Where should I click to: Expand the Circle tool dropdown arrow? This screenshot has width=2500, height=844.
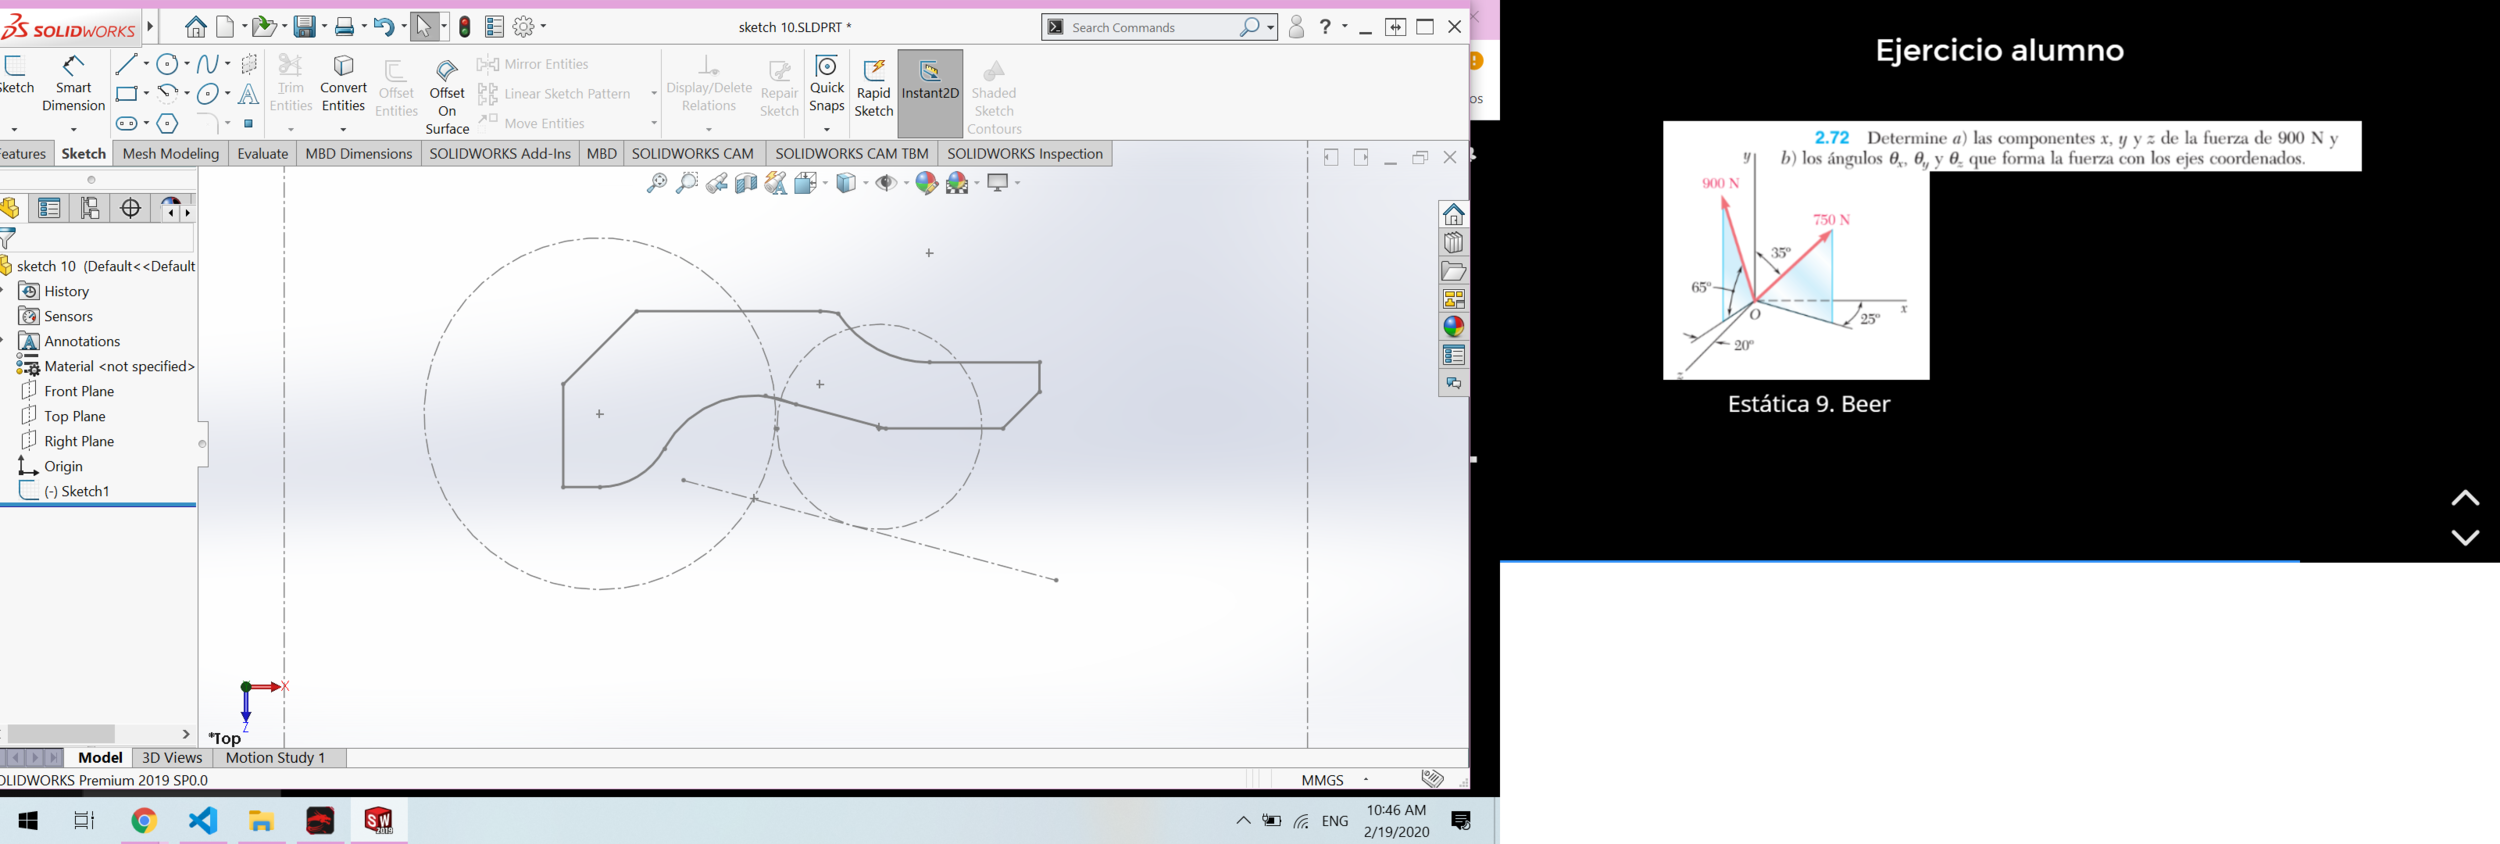click(187, 64)
